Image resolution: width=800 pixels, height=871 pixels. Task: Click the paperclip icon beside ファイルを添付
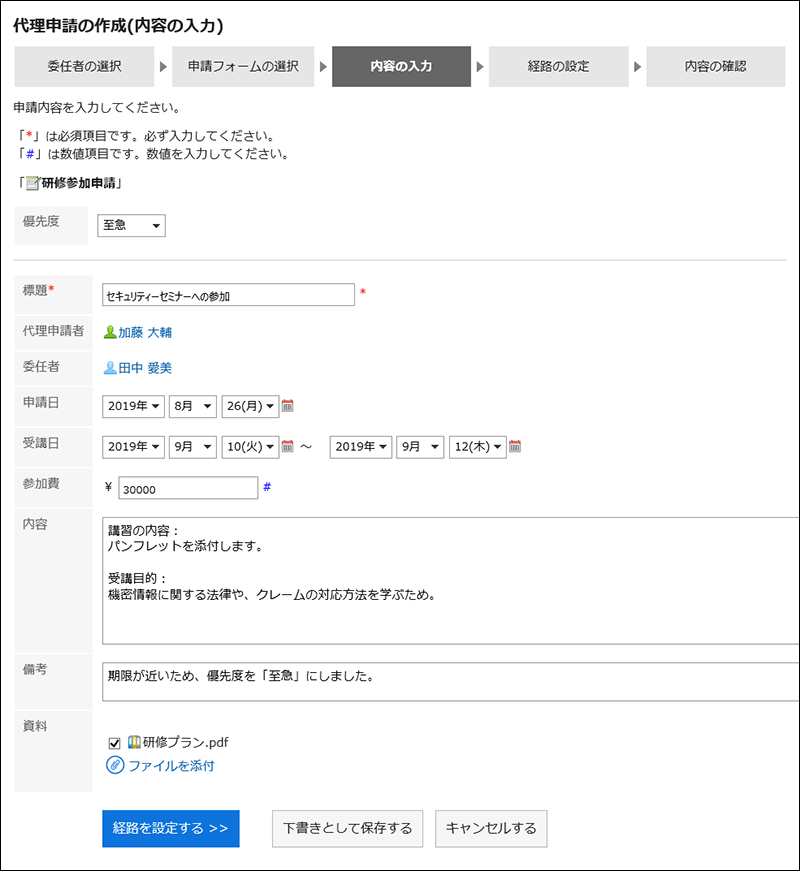pyautogui.click(x=115, y=765)
